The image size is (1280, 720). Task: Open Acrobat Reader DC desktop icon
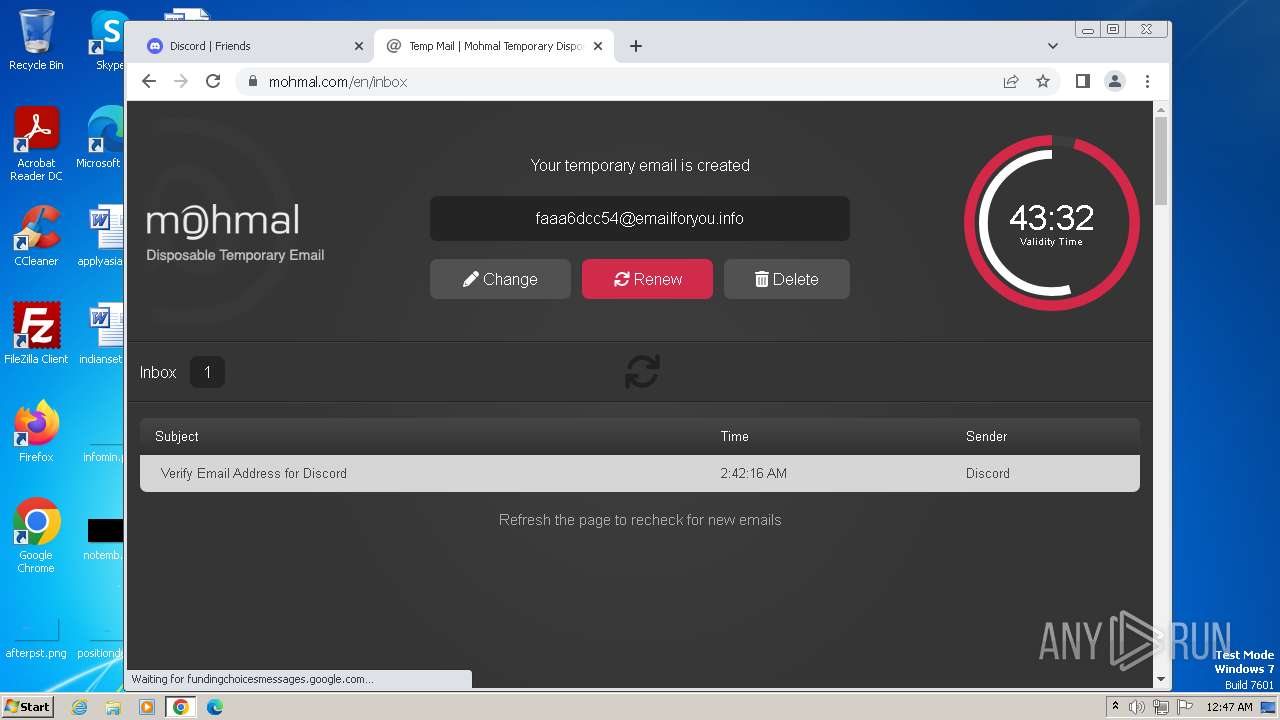(x=36, y=144)
